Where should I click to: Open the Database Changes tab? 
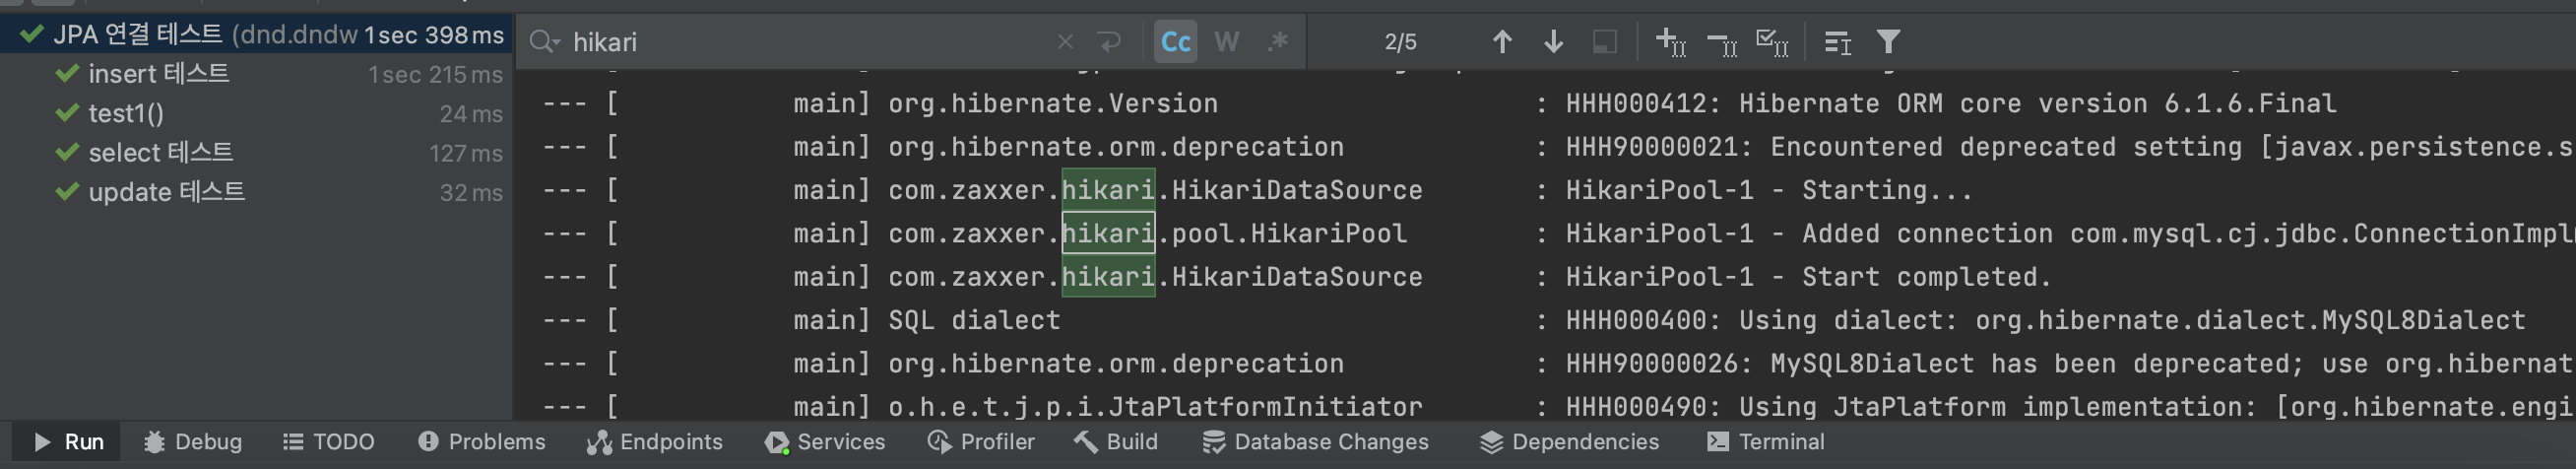point(1315,442)
